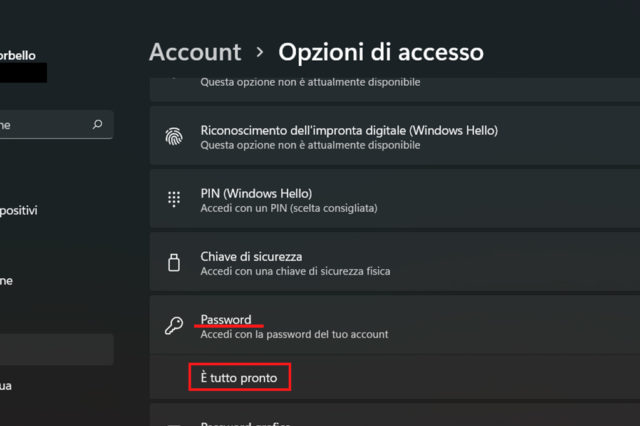Open sidebar item ending in "ua"

tap(6, 386)
